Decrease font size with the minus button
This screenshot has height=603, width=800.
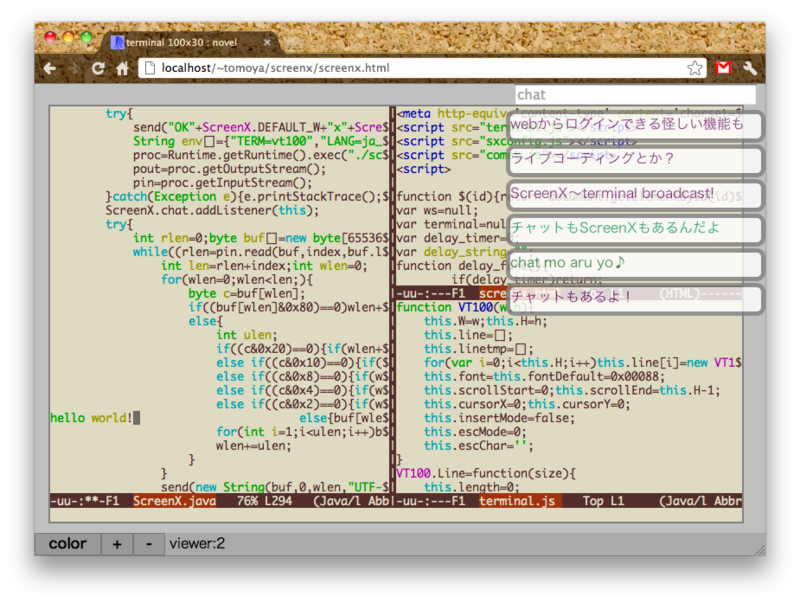[148, 544]
